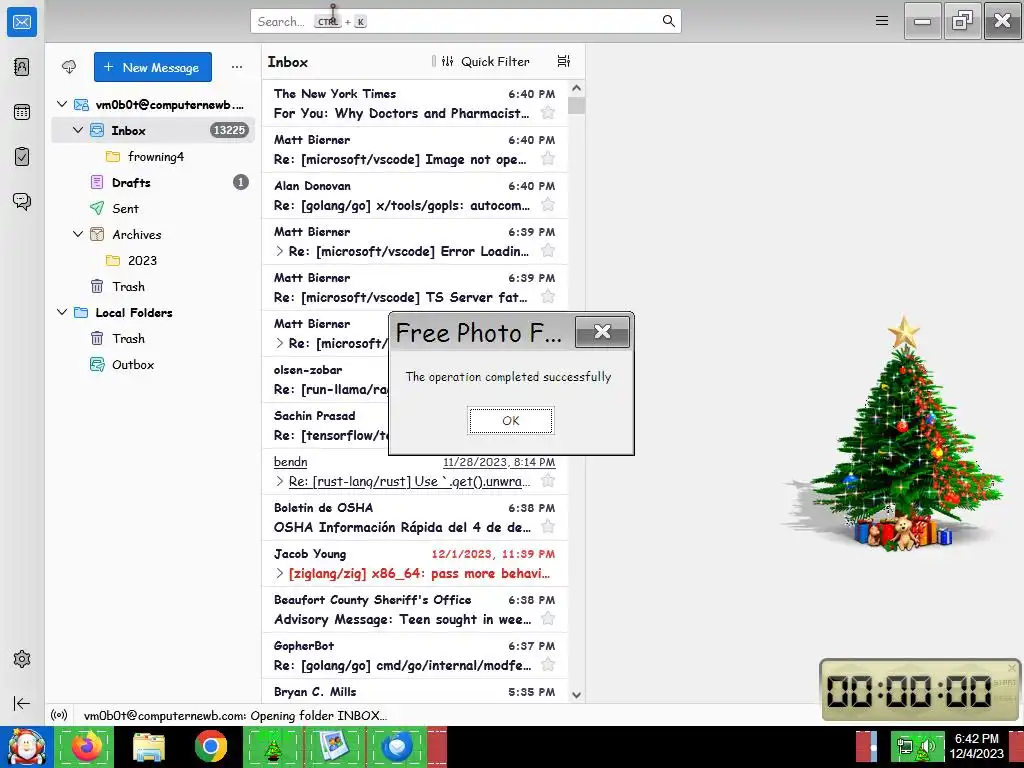Open the Sent folder
1024x768 pixels.
[153, 208]
